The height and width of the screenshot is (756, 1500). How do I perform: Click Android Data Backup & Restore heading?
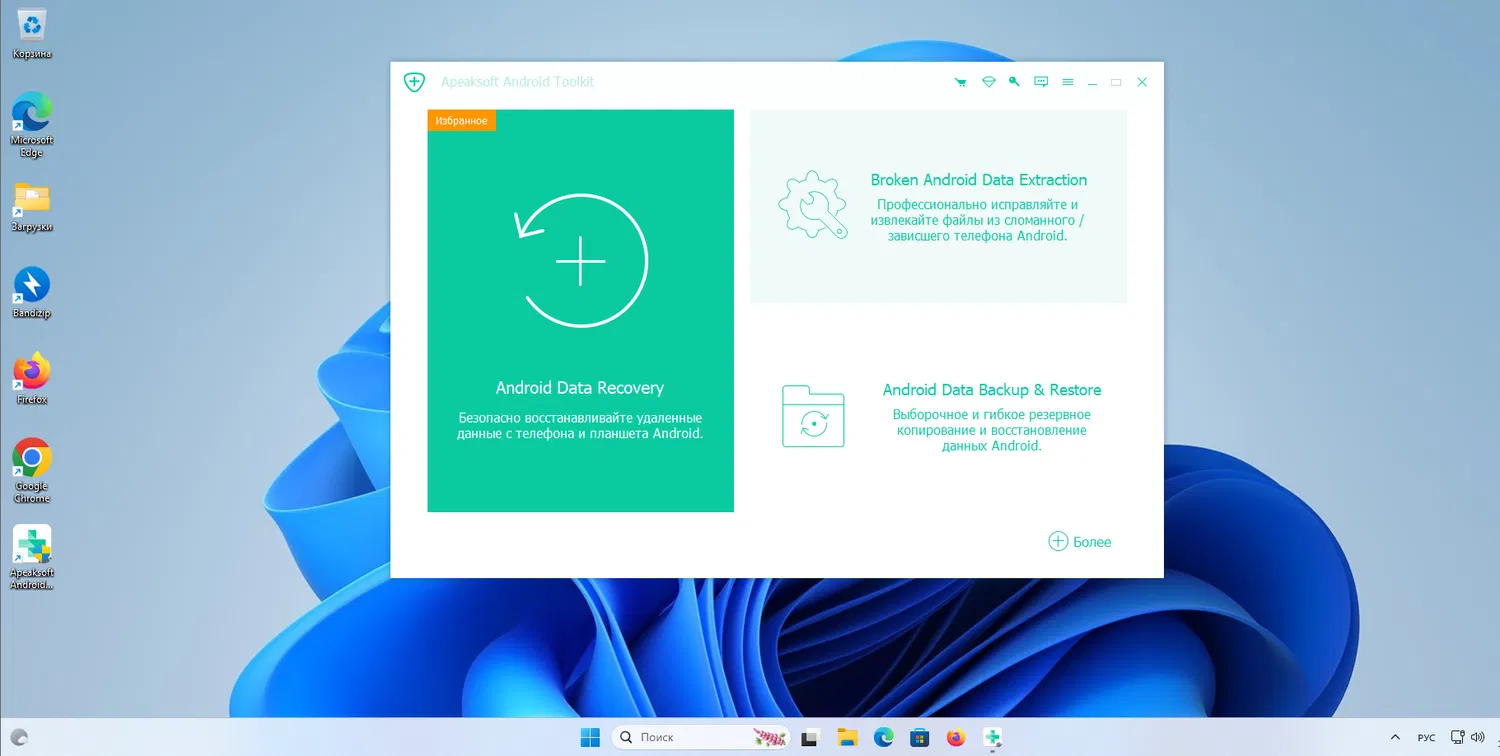(991, 389)
